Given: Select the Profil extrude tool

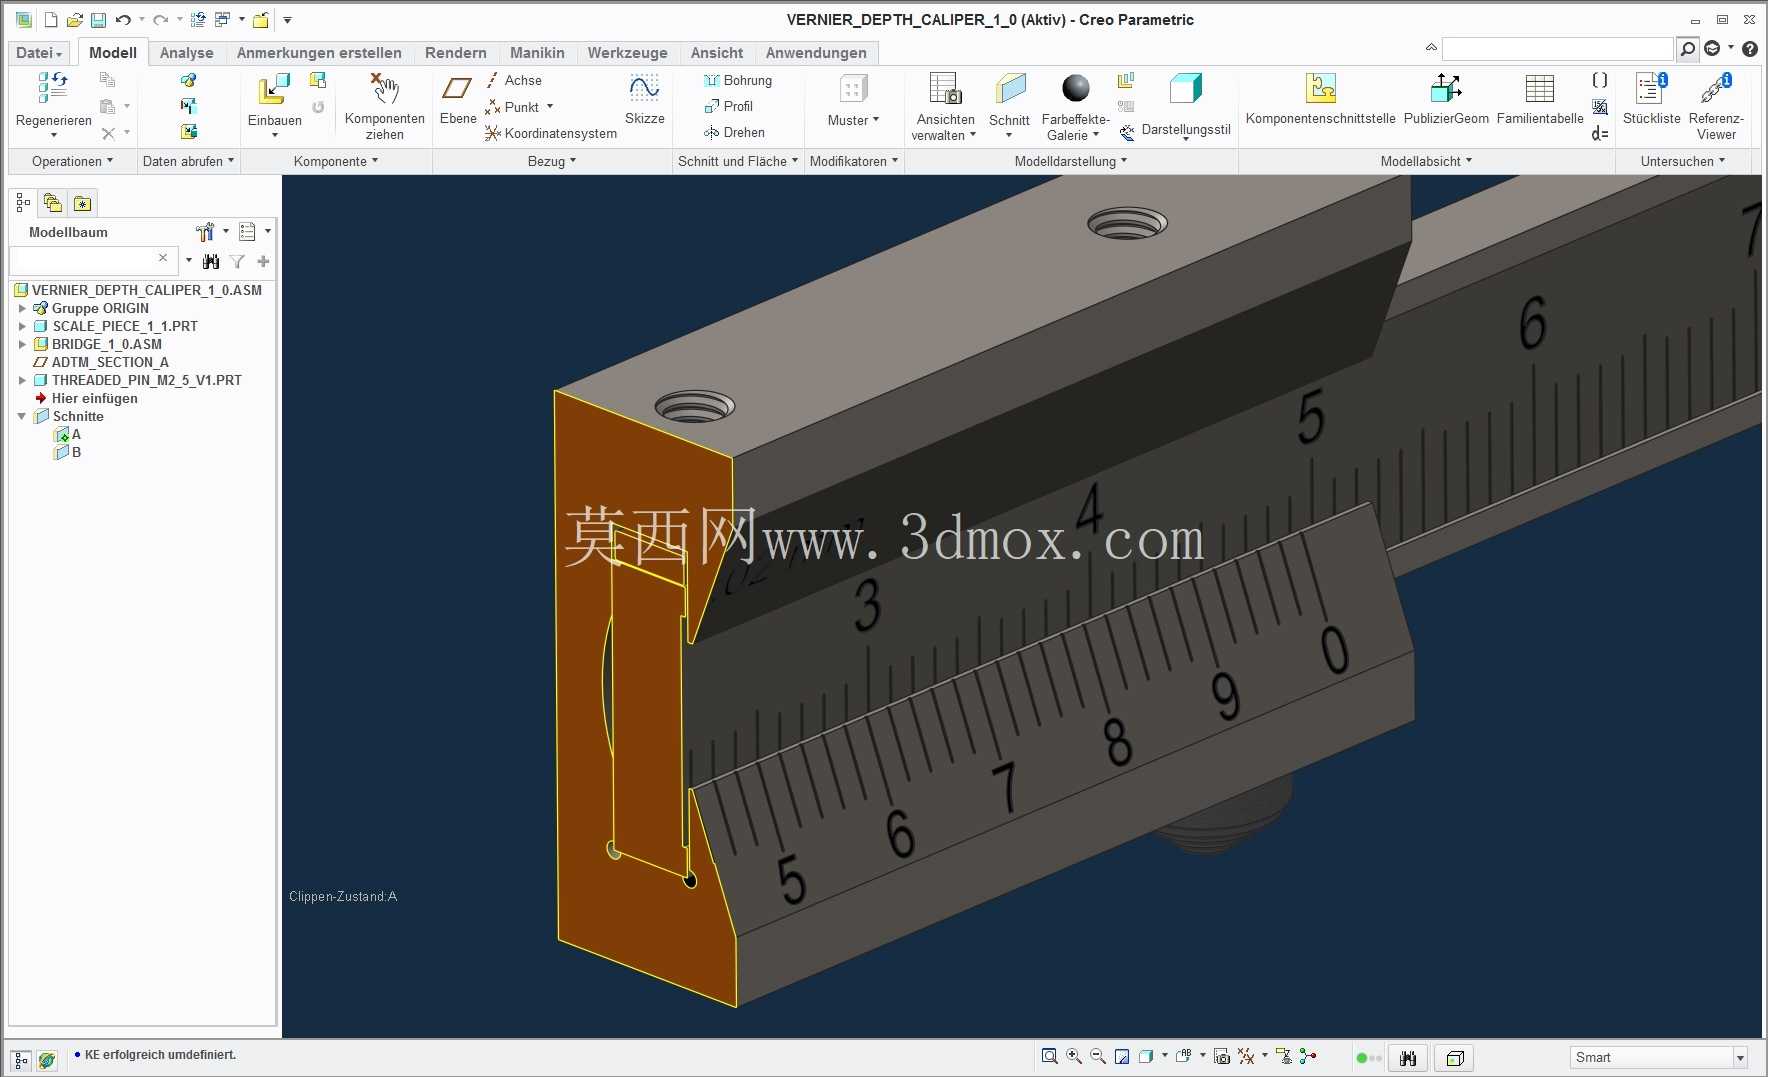Looking at the screenshot, I should [729, 106].
